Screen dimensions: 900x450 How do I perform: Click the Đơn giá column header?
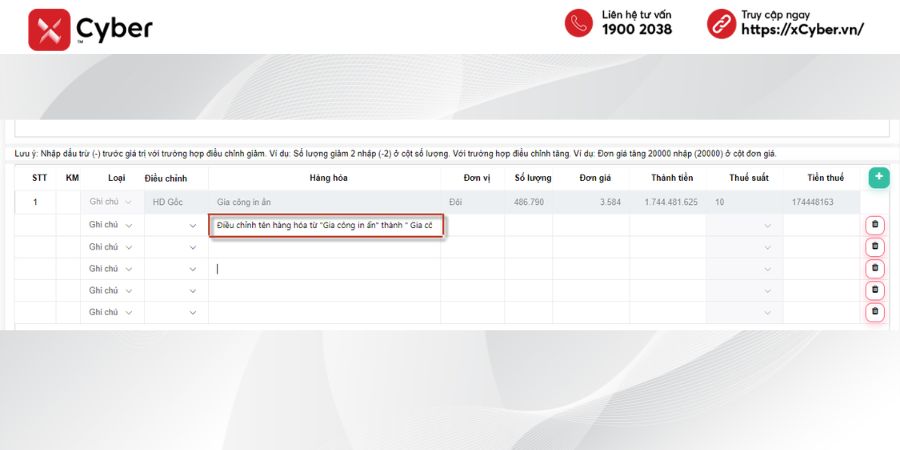595,178
